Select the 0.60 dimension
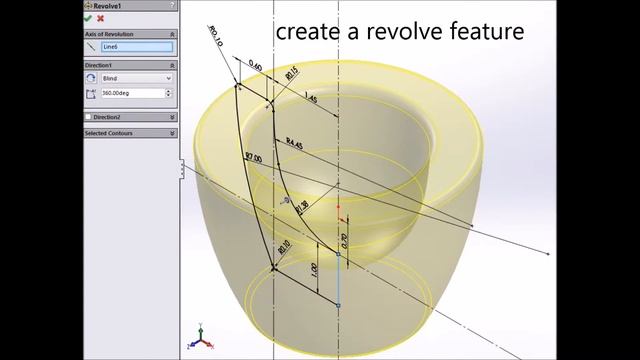Screen dimensions: 640x360 click(255, 66)
